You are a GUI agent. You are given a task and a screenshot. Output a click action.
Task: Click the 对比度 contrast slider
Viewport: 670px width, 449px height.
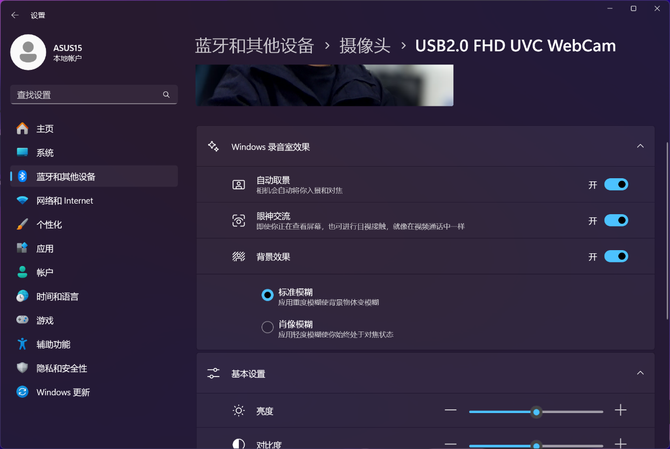point(536,446)
